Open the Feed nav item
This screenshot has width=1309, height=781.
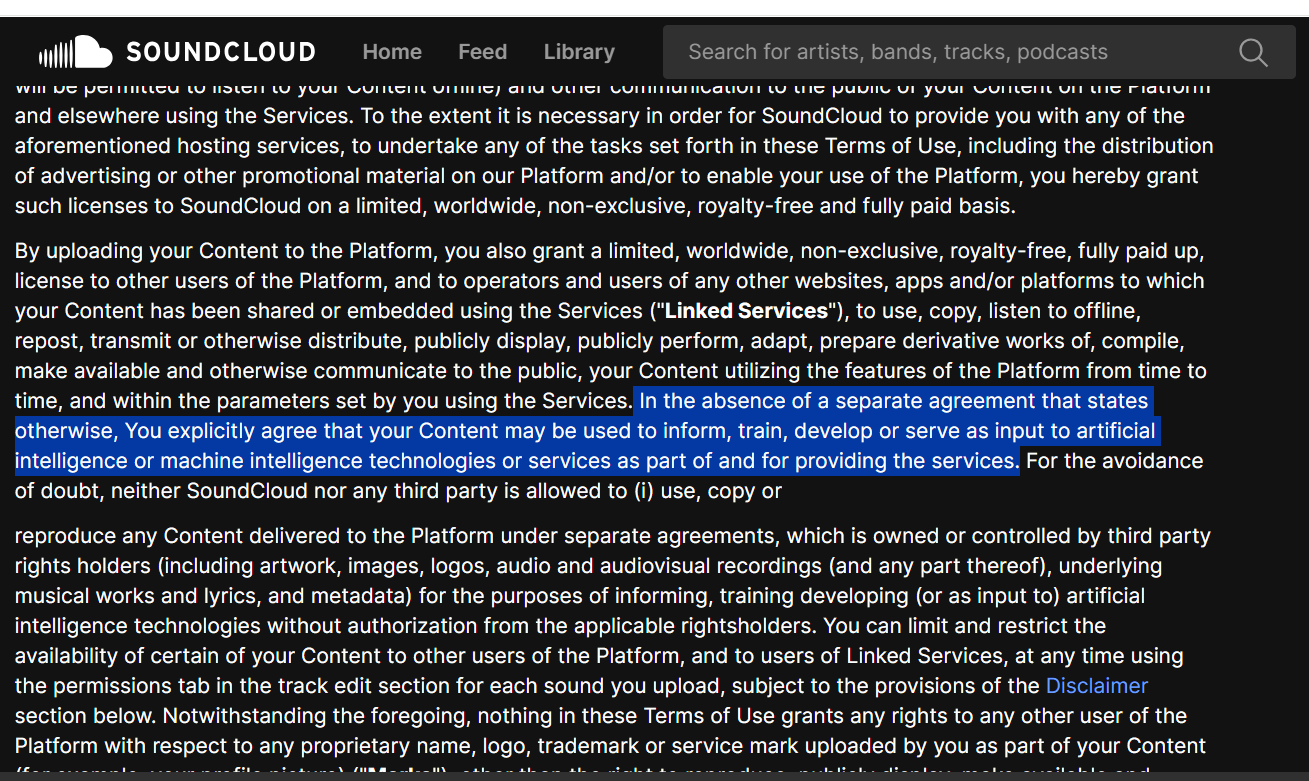coord(483,52)
